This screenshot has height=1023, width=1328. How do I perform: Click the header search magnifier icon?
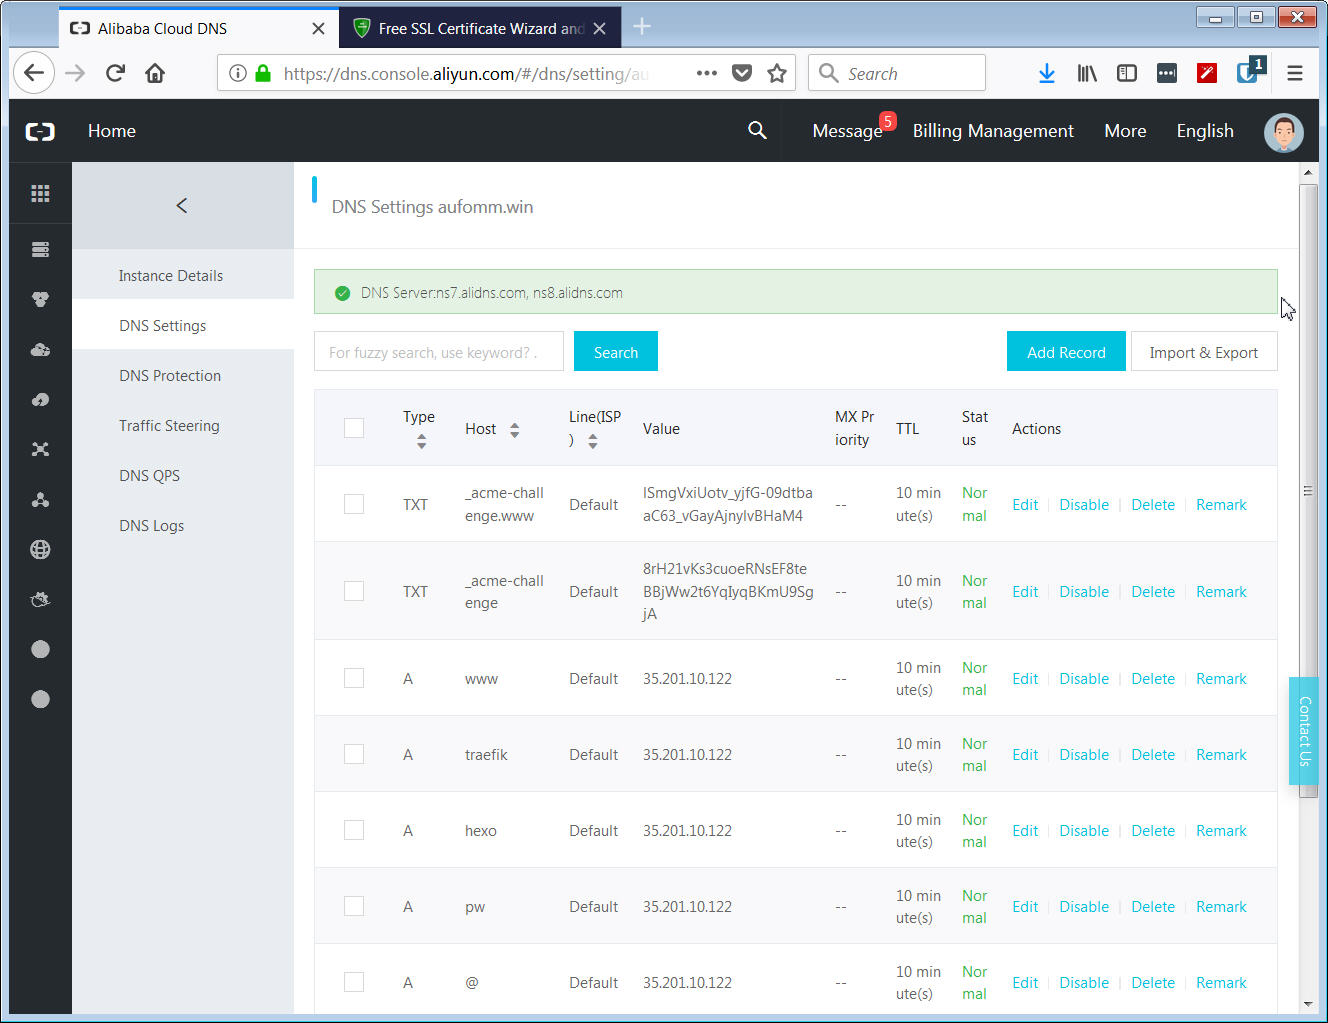point(757,131)
